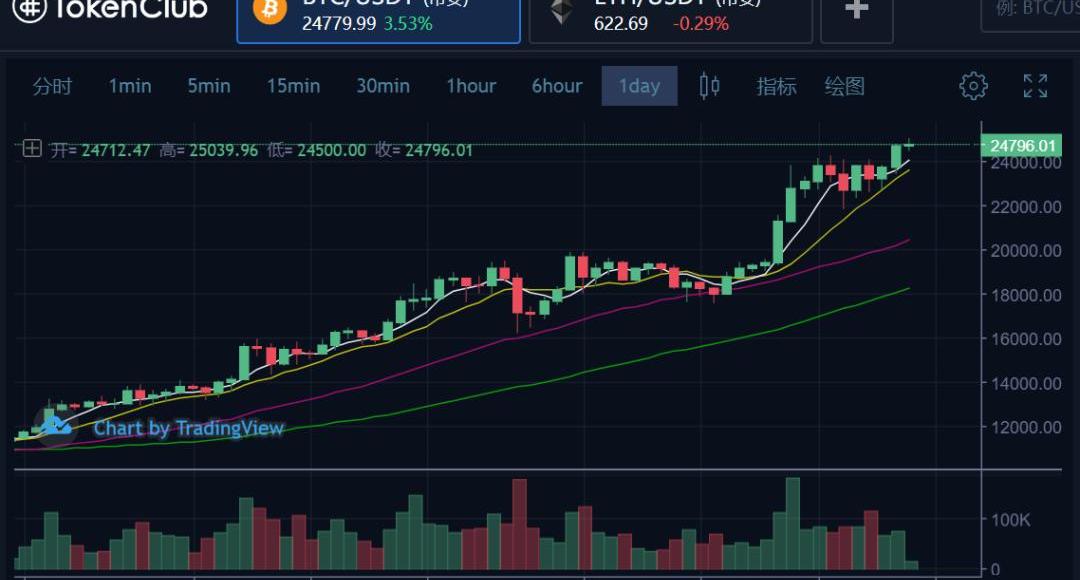The height and width of the screenshot is (580, 1080).
Task: Enter fullscreen chart mode
Action: (1035, 86)
